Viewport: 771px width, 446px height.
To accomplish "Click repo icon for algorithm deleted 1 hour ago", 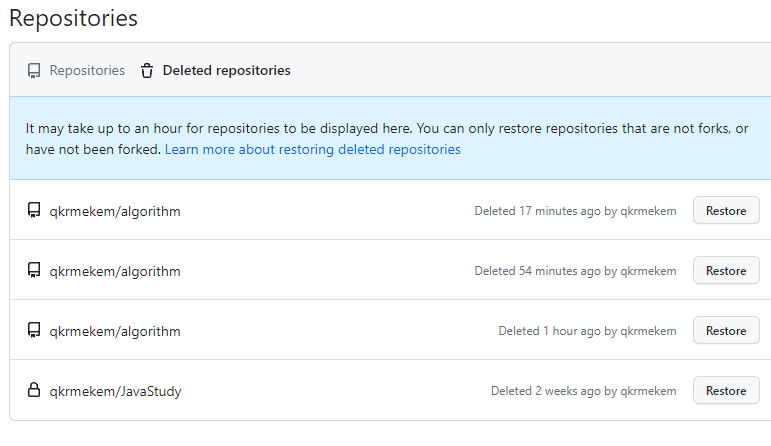I will 34,331.
